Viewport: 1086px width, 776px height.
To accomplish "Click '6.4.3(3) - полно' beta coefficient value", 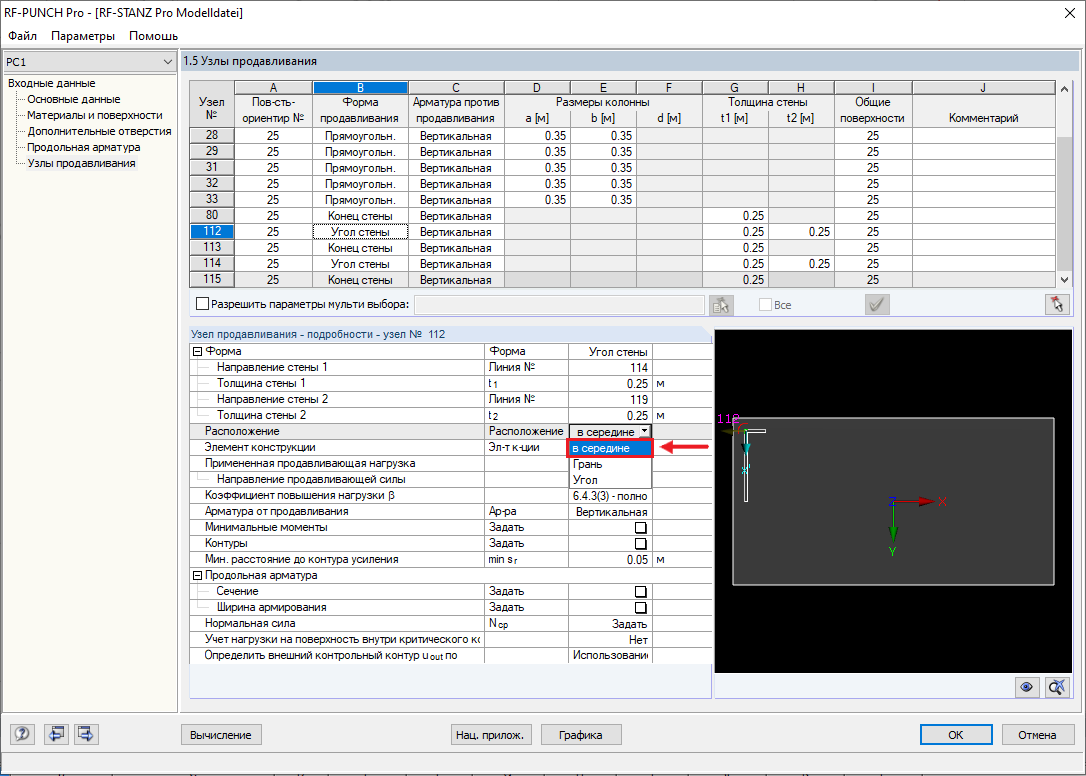I will (610, 496).
